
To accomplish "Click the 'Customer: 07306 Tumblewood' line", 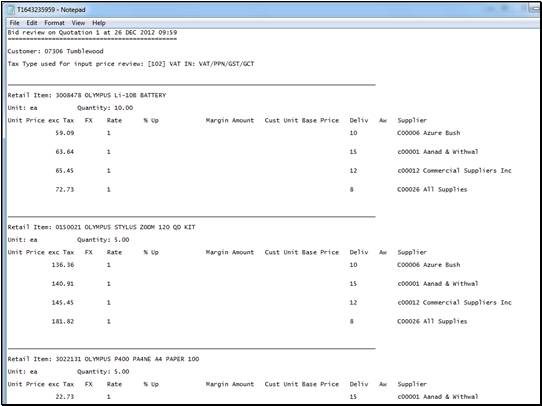I will click(55, 51).
